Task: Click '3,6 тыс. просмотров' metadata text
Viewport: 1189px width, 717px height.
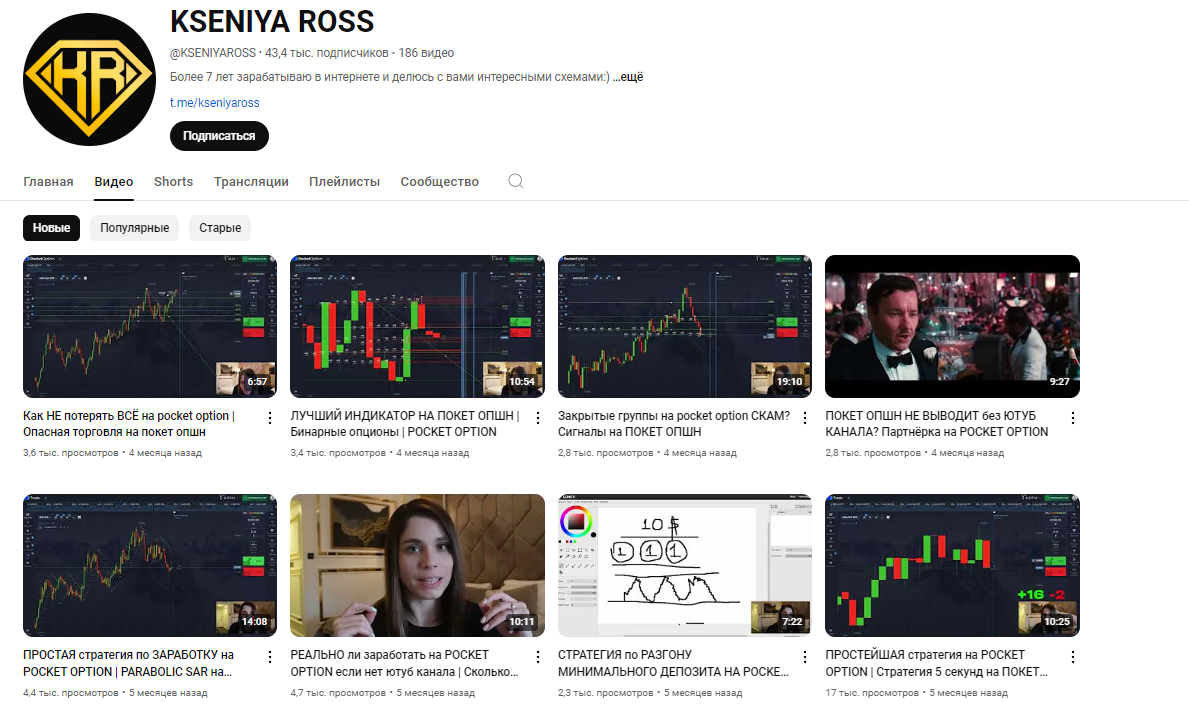Action: click(71, 453)
